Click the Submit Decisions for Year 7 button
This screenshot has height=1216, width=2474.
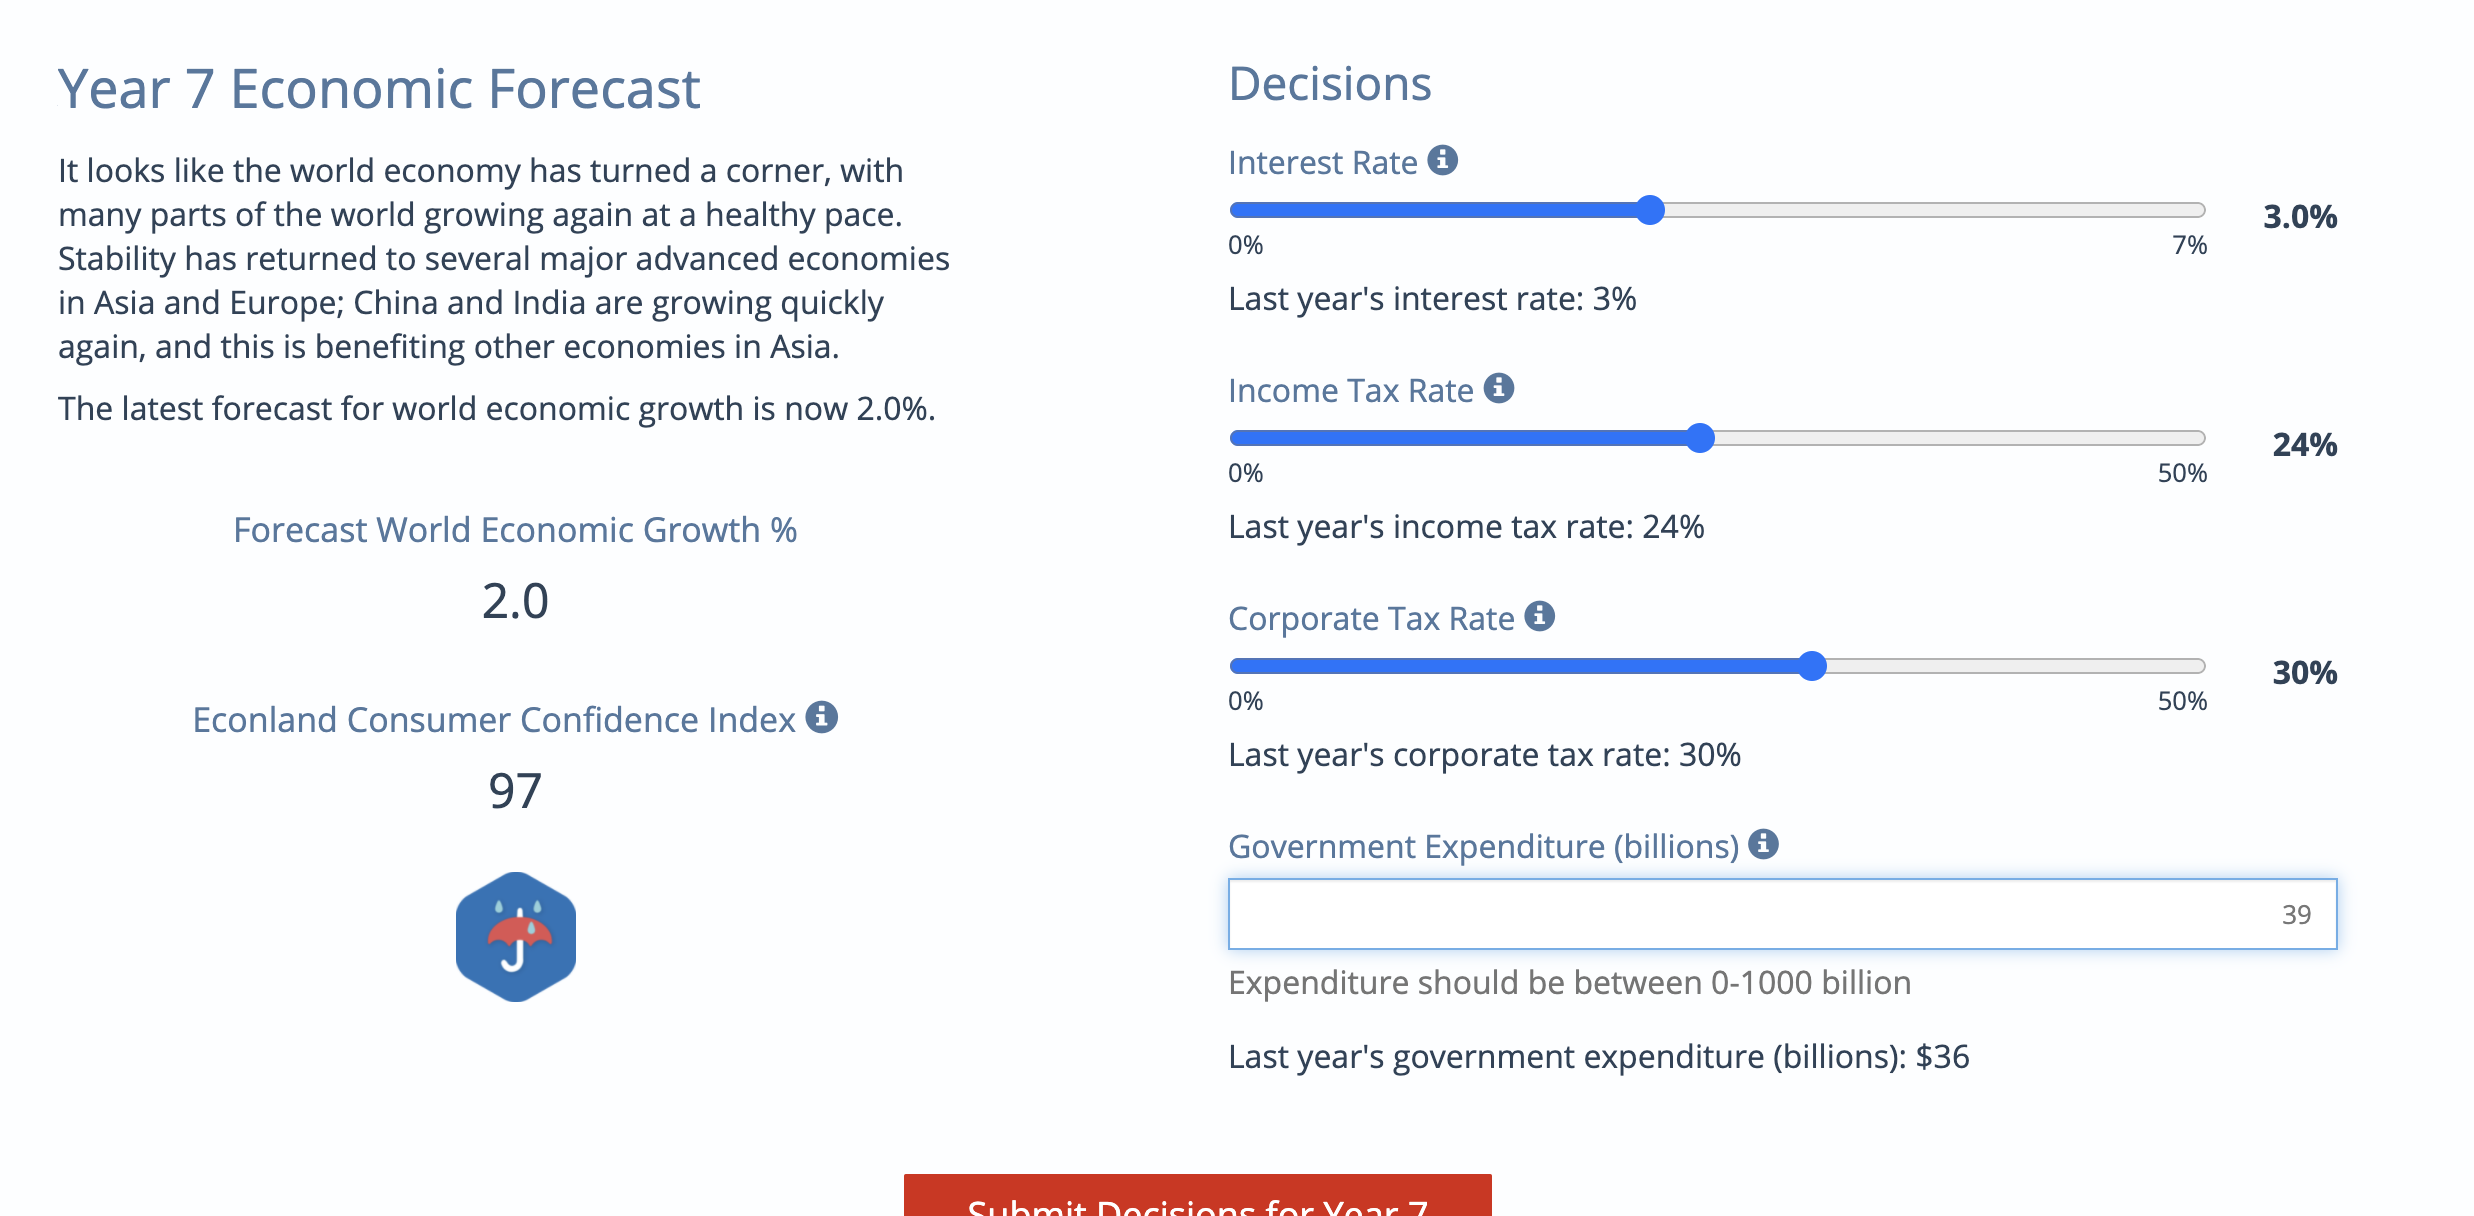click(1196, 1200)
